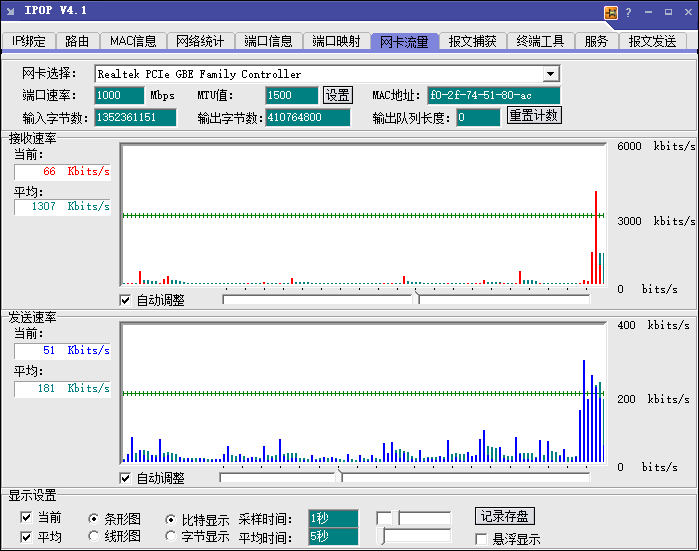Switch to the 路由 tab

pyautogui.click(x=77, y=41)
